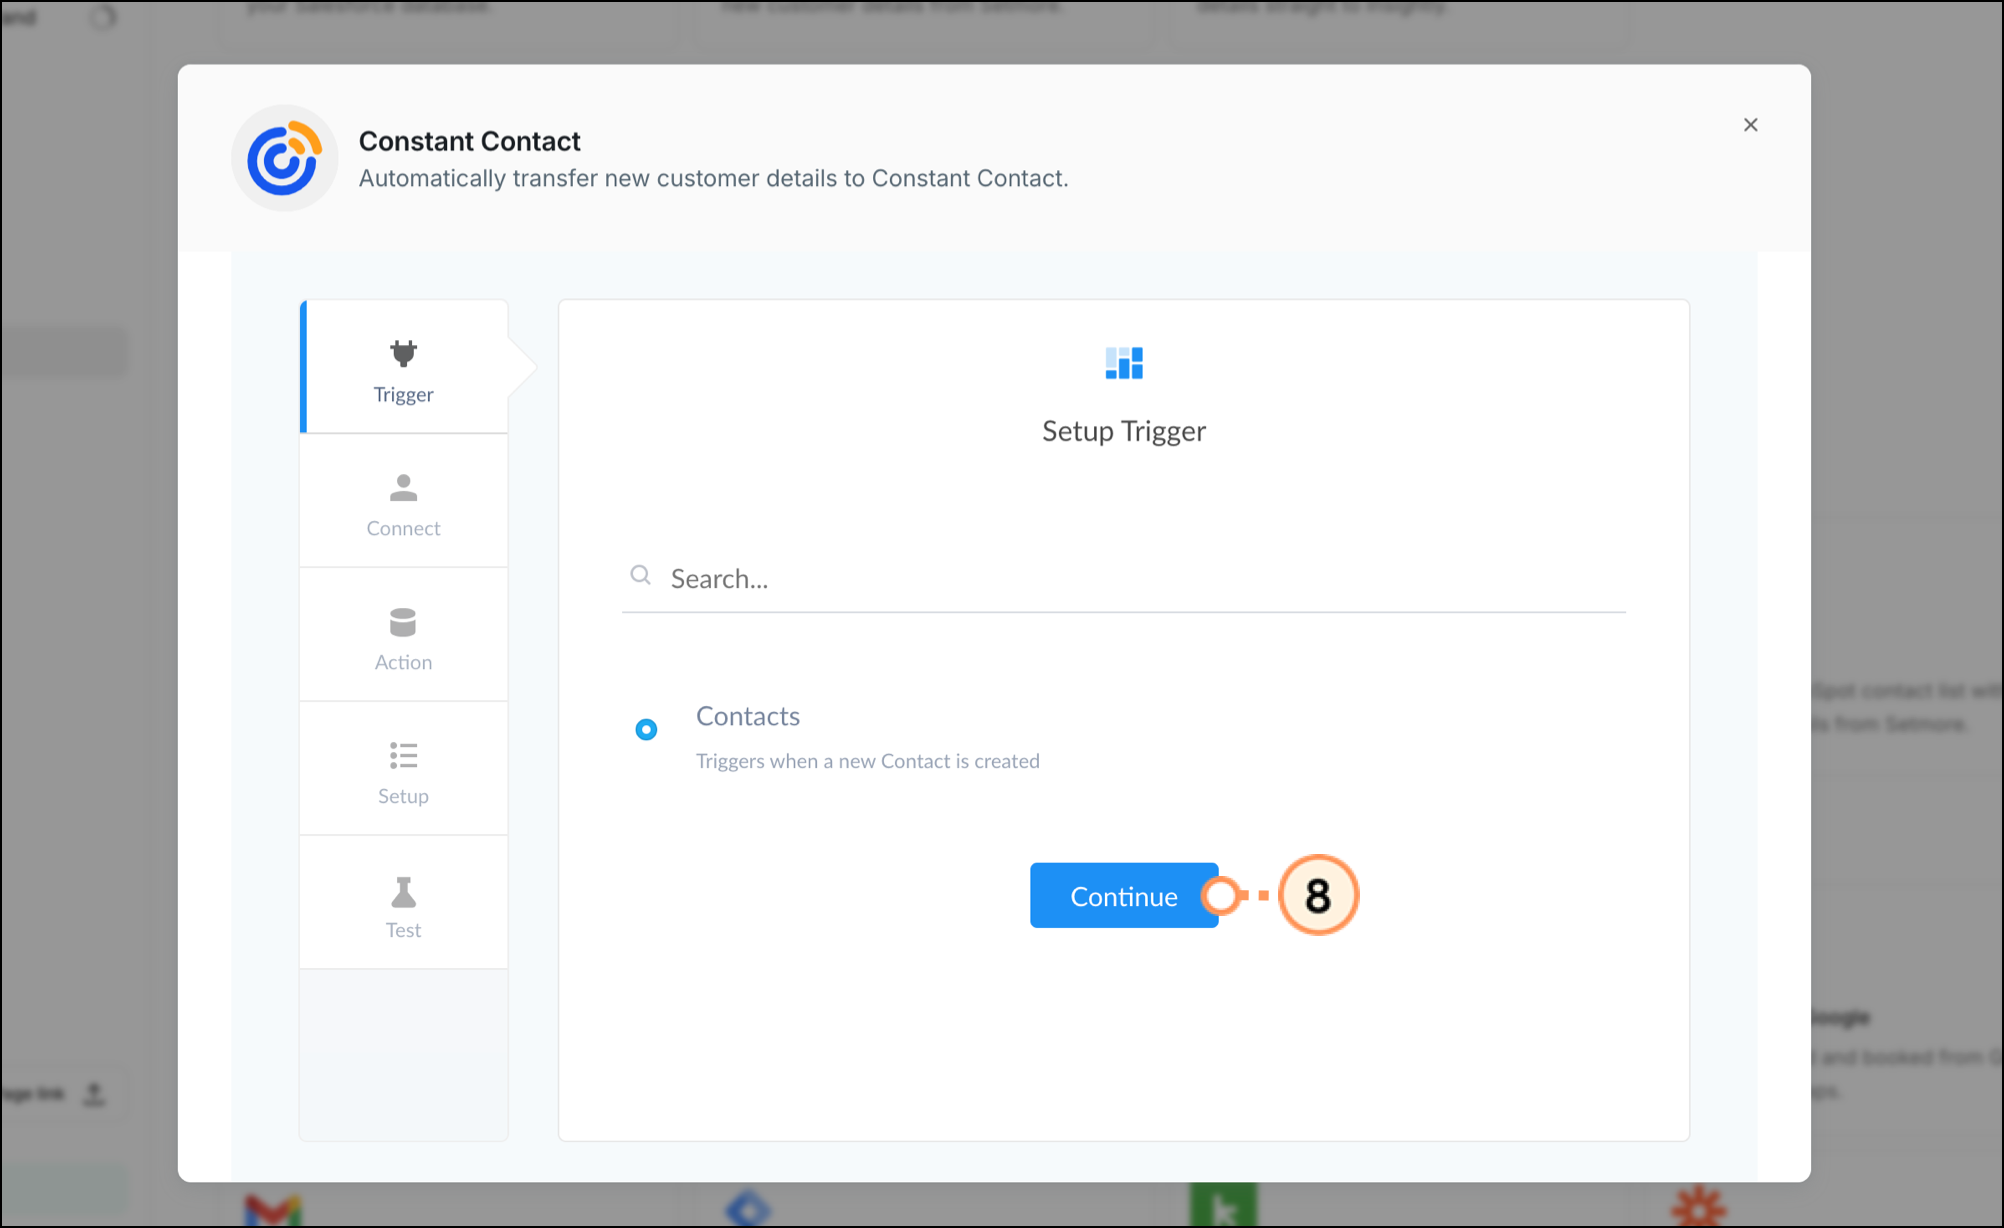The image size is (2004, 1228).
Task: Select the Contacts radio button
Action: point(646,729)
